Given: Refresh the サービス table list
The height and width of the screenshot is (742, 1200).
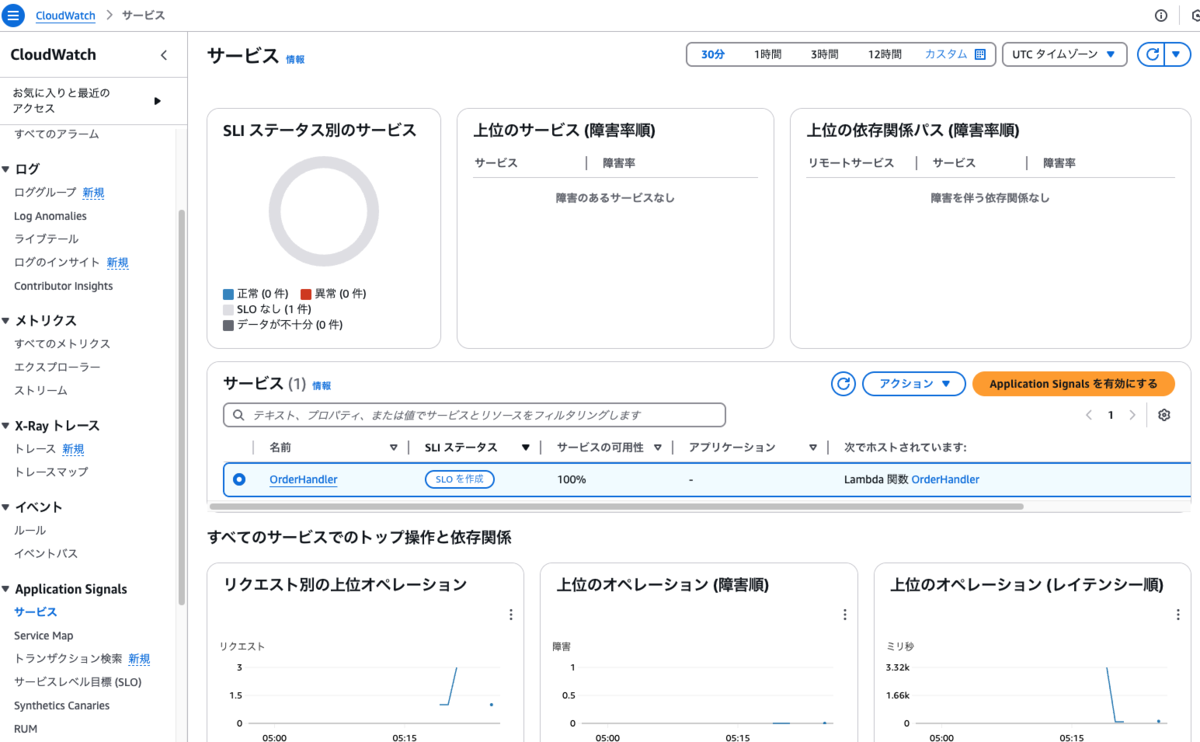Looking at the screenshot, I should [843, 383].
